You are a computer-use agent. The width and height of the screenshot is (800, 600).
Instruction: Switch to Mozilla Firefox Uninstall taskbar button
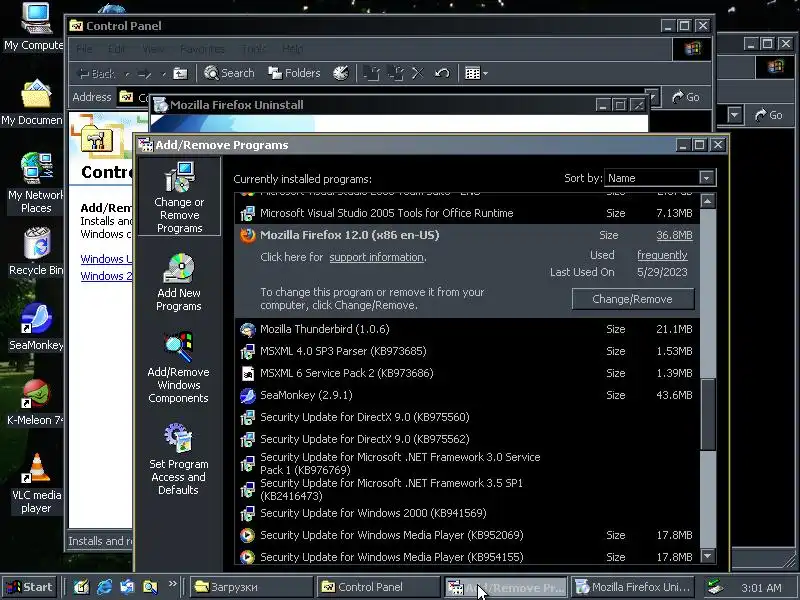[x=633, y=587]
